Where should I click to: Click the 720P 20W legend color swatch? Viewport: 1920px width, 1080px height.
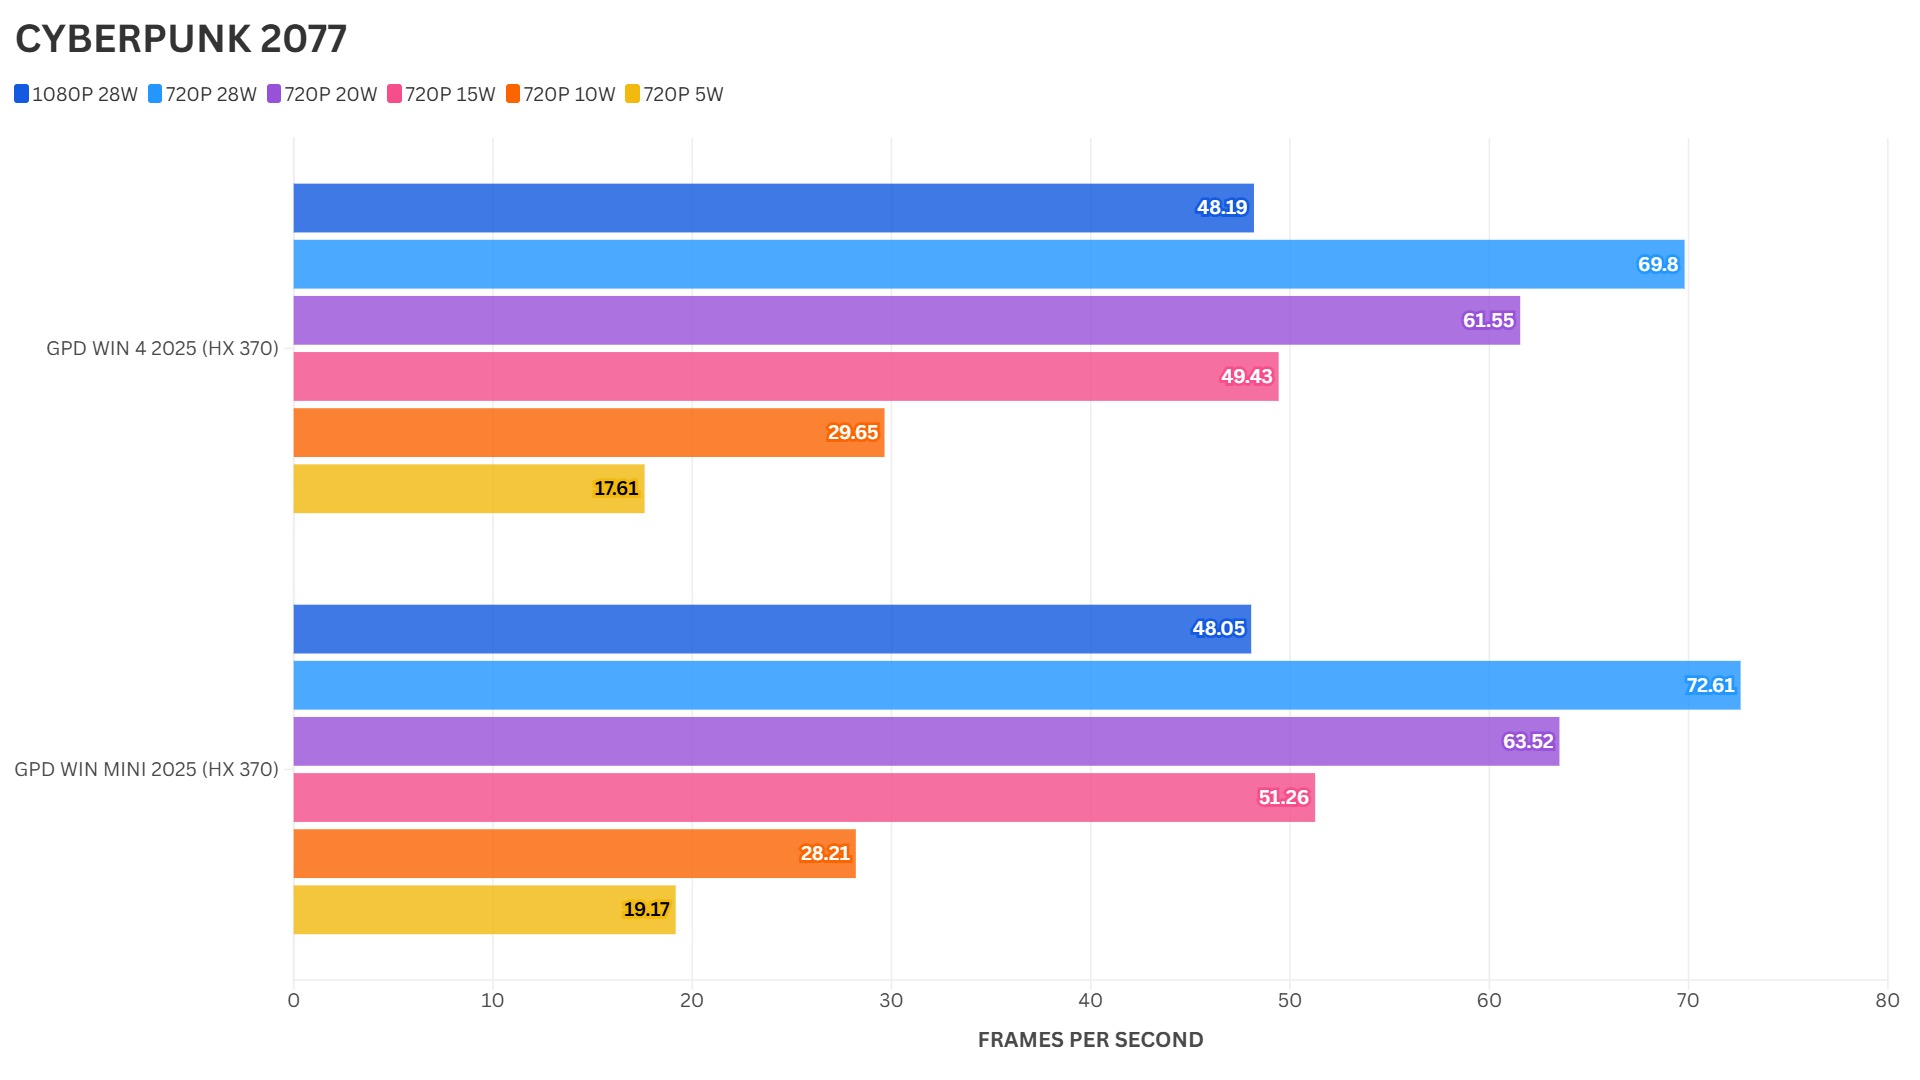[x=274, y=94]
